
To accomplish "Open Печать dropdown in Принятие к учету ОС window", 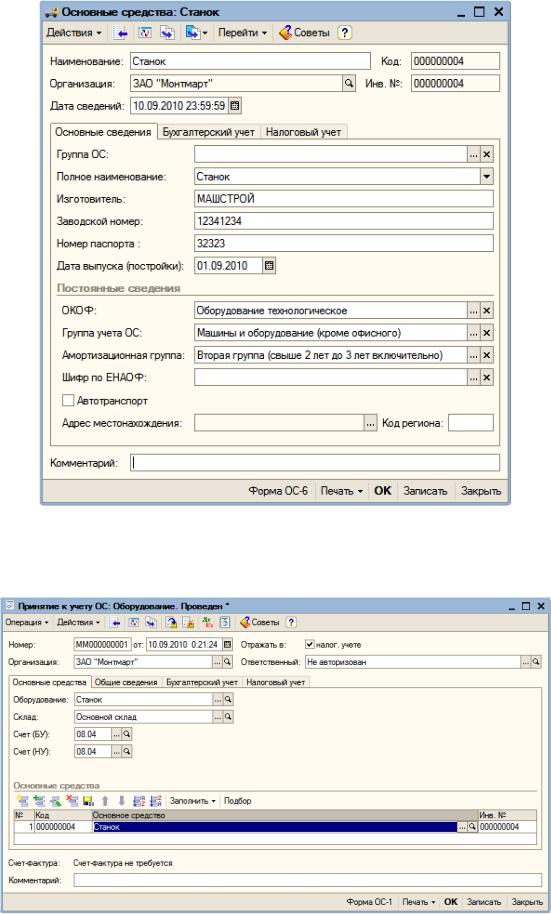I will tap(418, 902).
